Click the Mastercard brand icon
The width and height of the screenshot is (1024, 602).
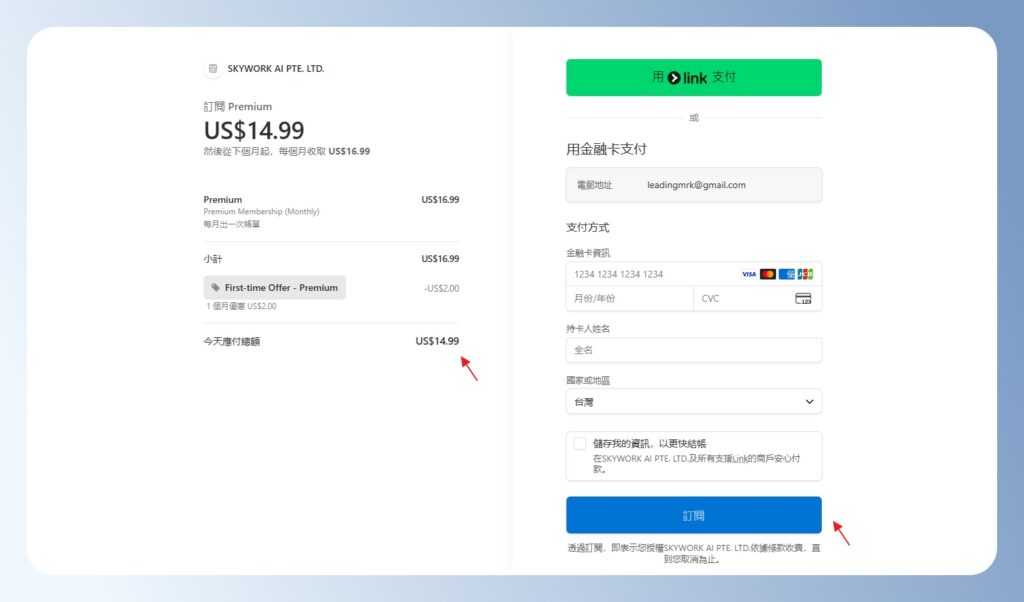[x=767, y=273]
